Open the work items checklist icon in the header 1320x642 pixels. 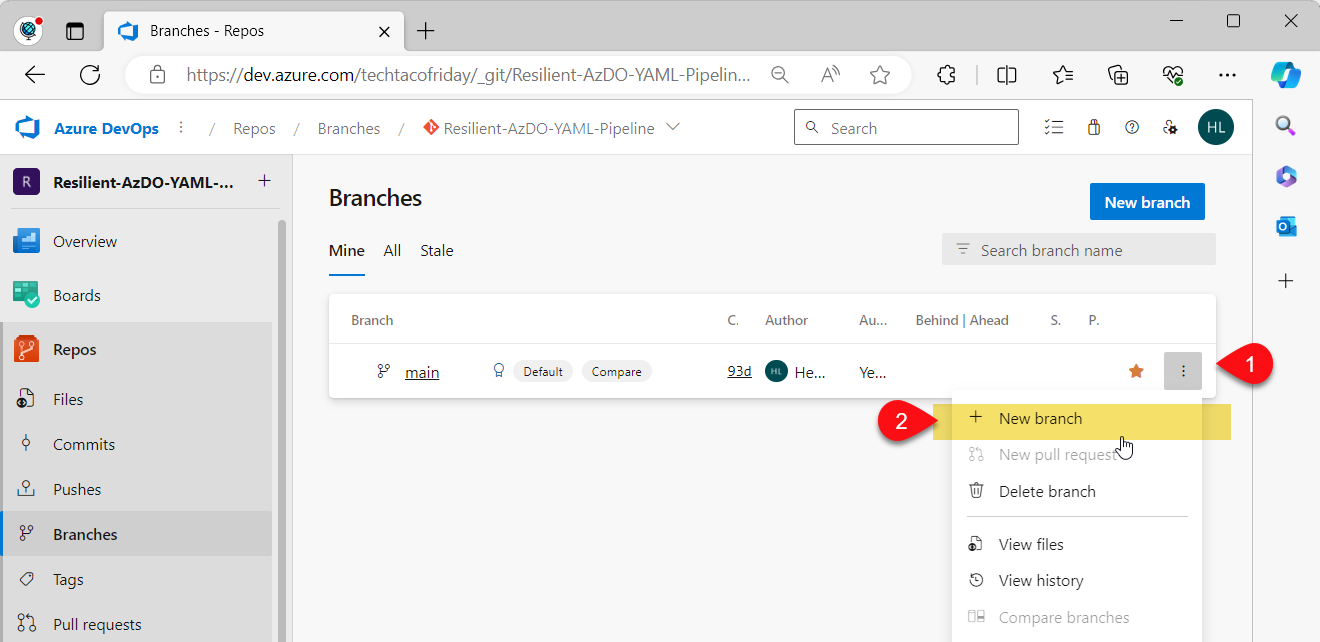pyautogui.click(x=1053, y=127)
